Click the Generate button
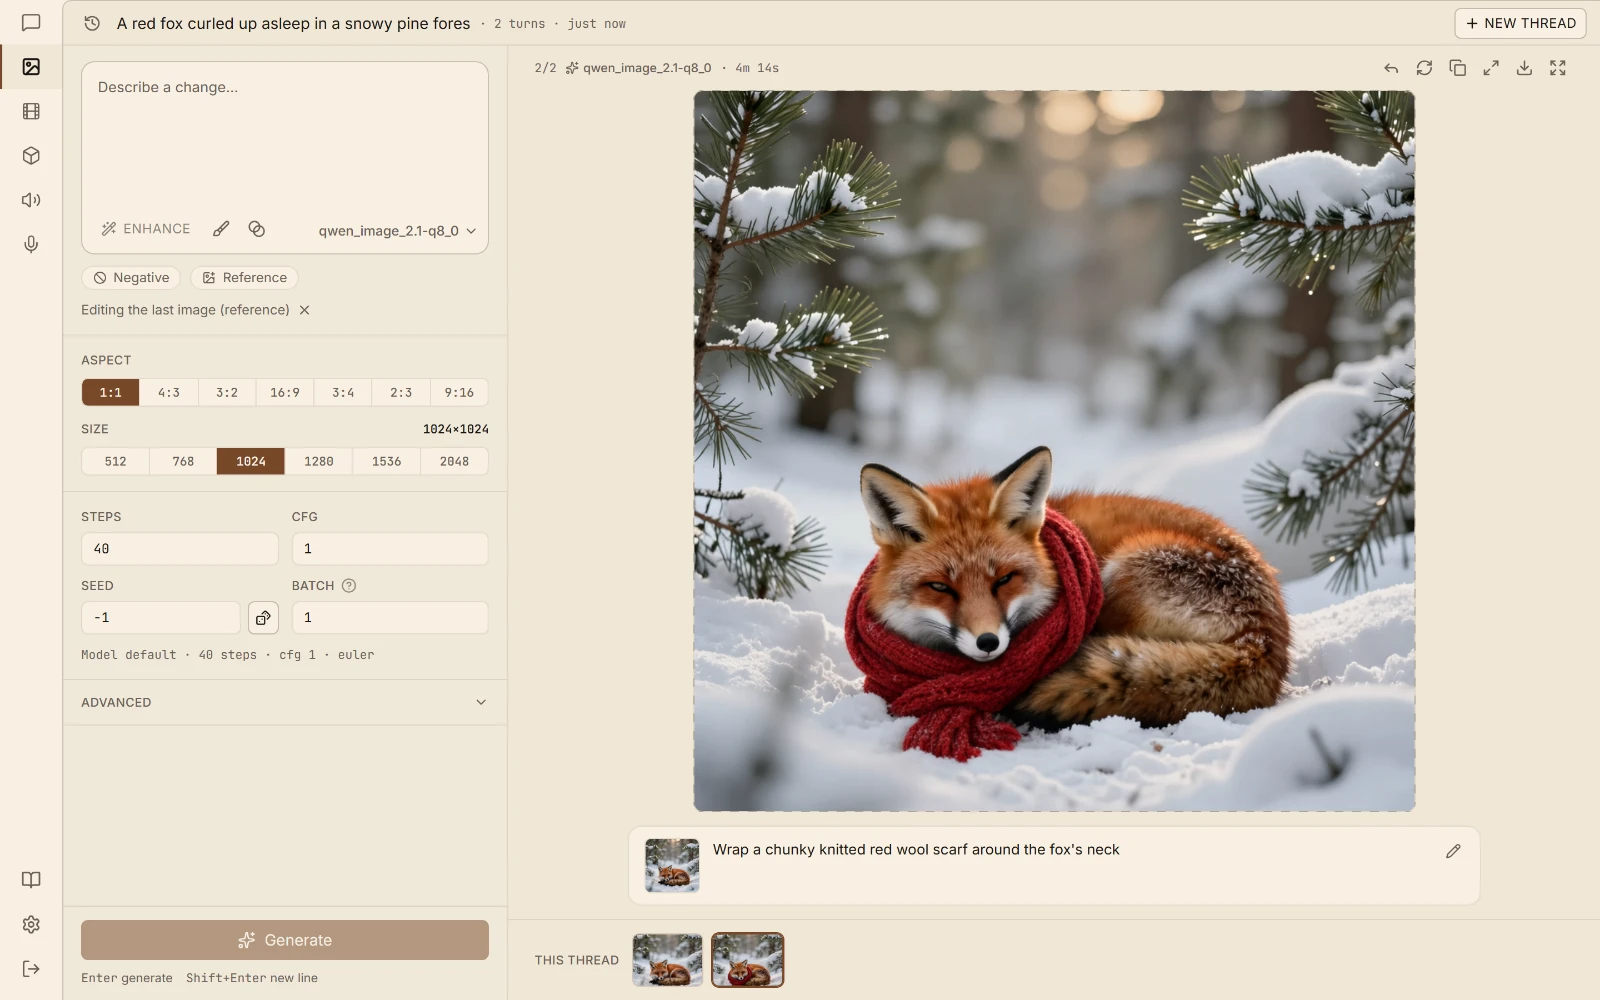 tap(285, 940)
